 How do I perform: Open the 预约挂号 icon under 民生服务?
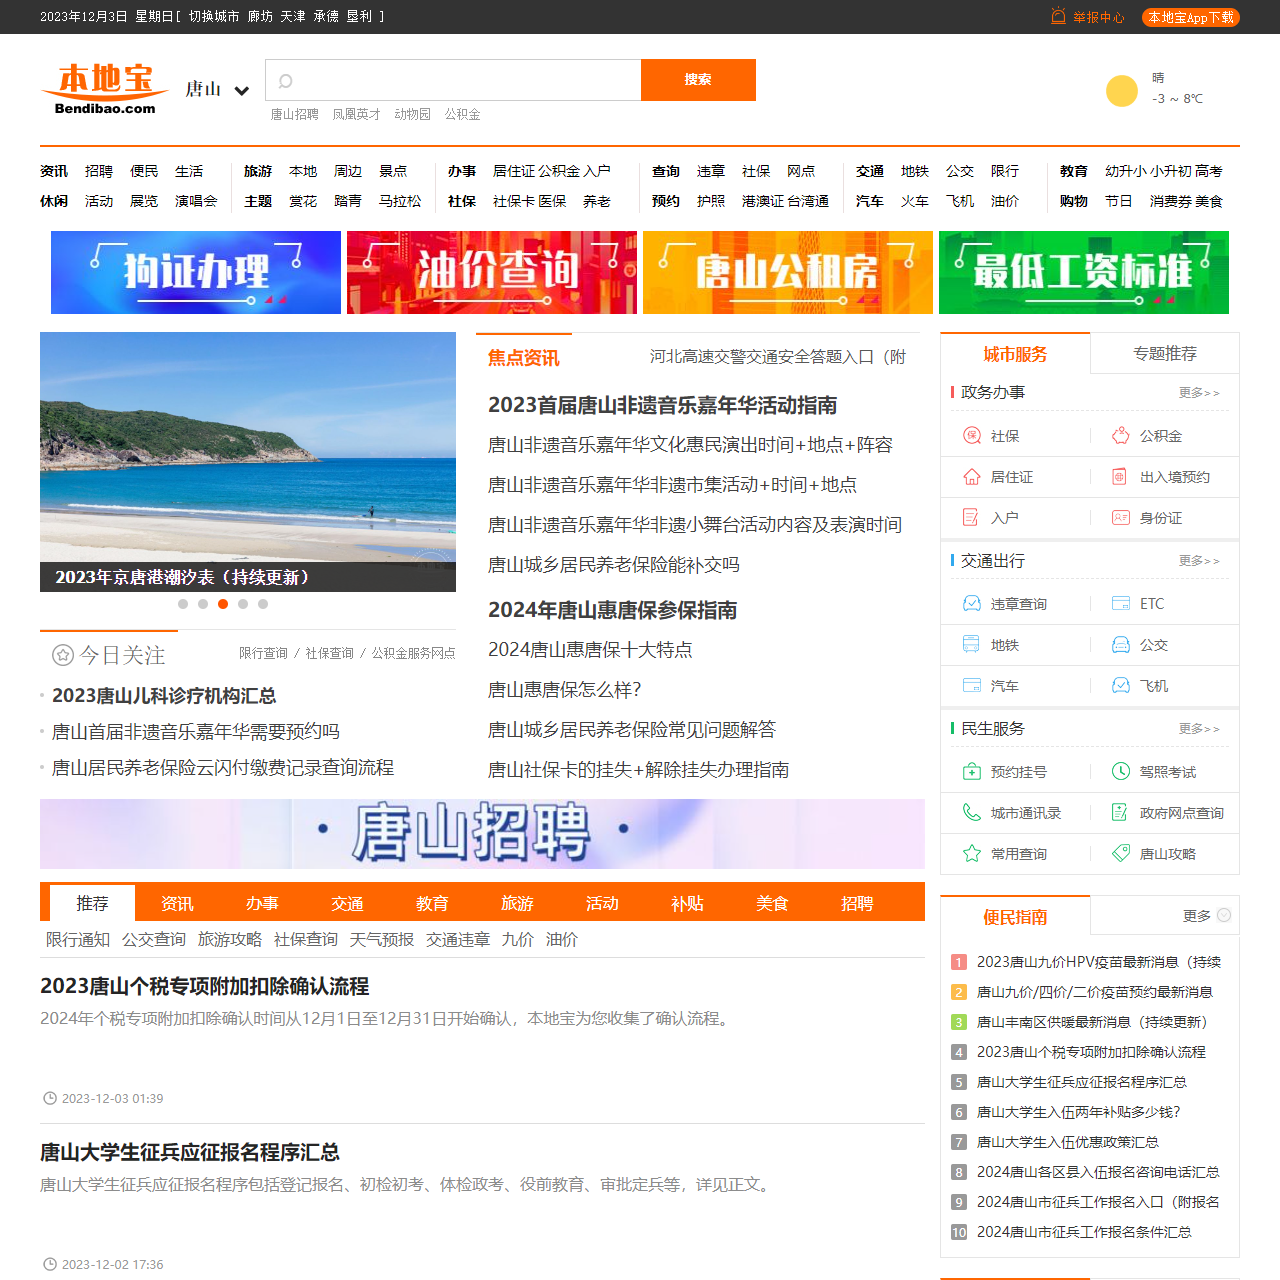point(971,771)
